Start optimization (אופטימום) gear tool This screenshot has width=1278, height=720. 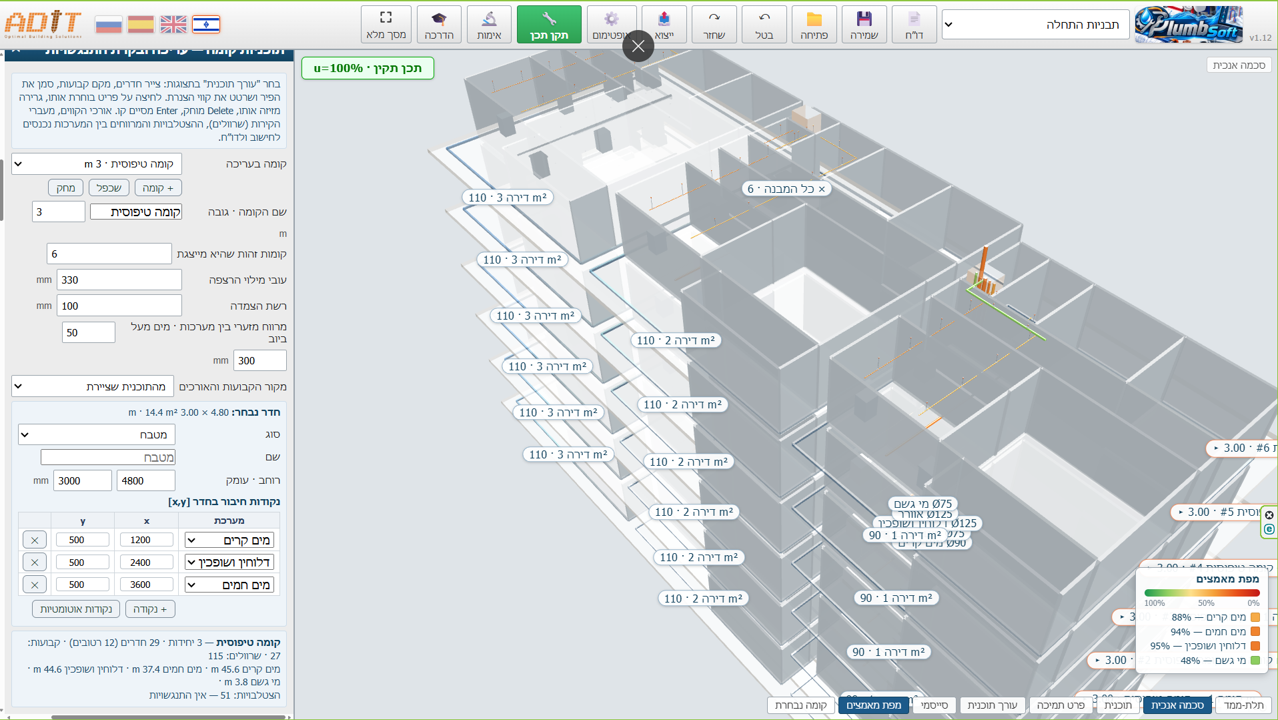[611, 24]
